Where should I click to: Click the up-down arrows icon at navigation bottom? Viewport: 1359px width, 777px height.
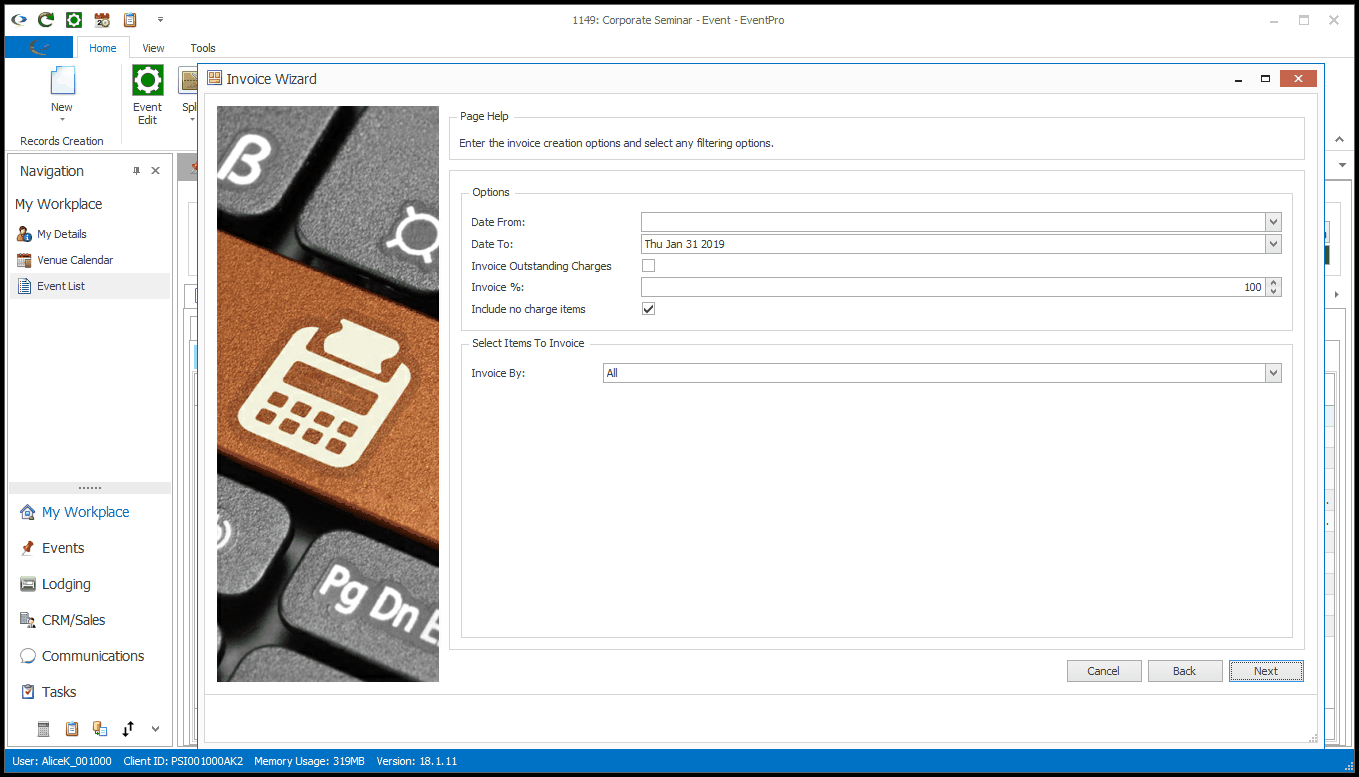[128, 729]
